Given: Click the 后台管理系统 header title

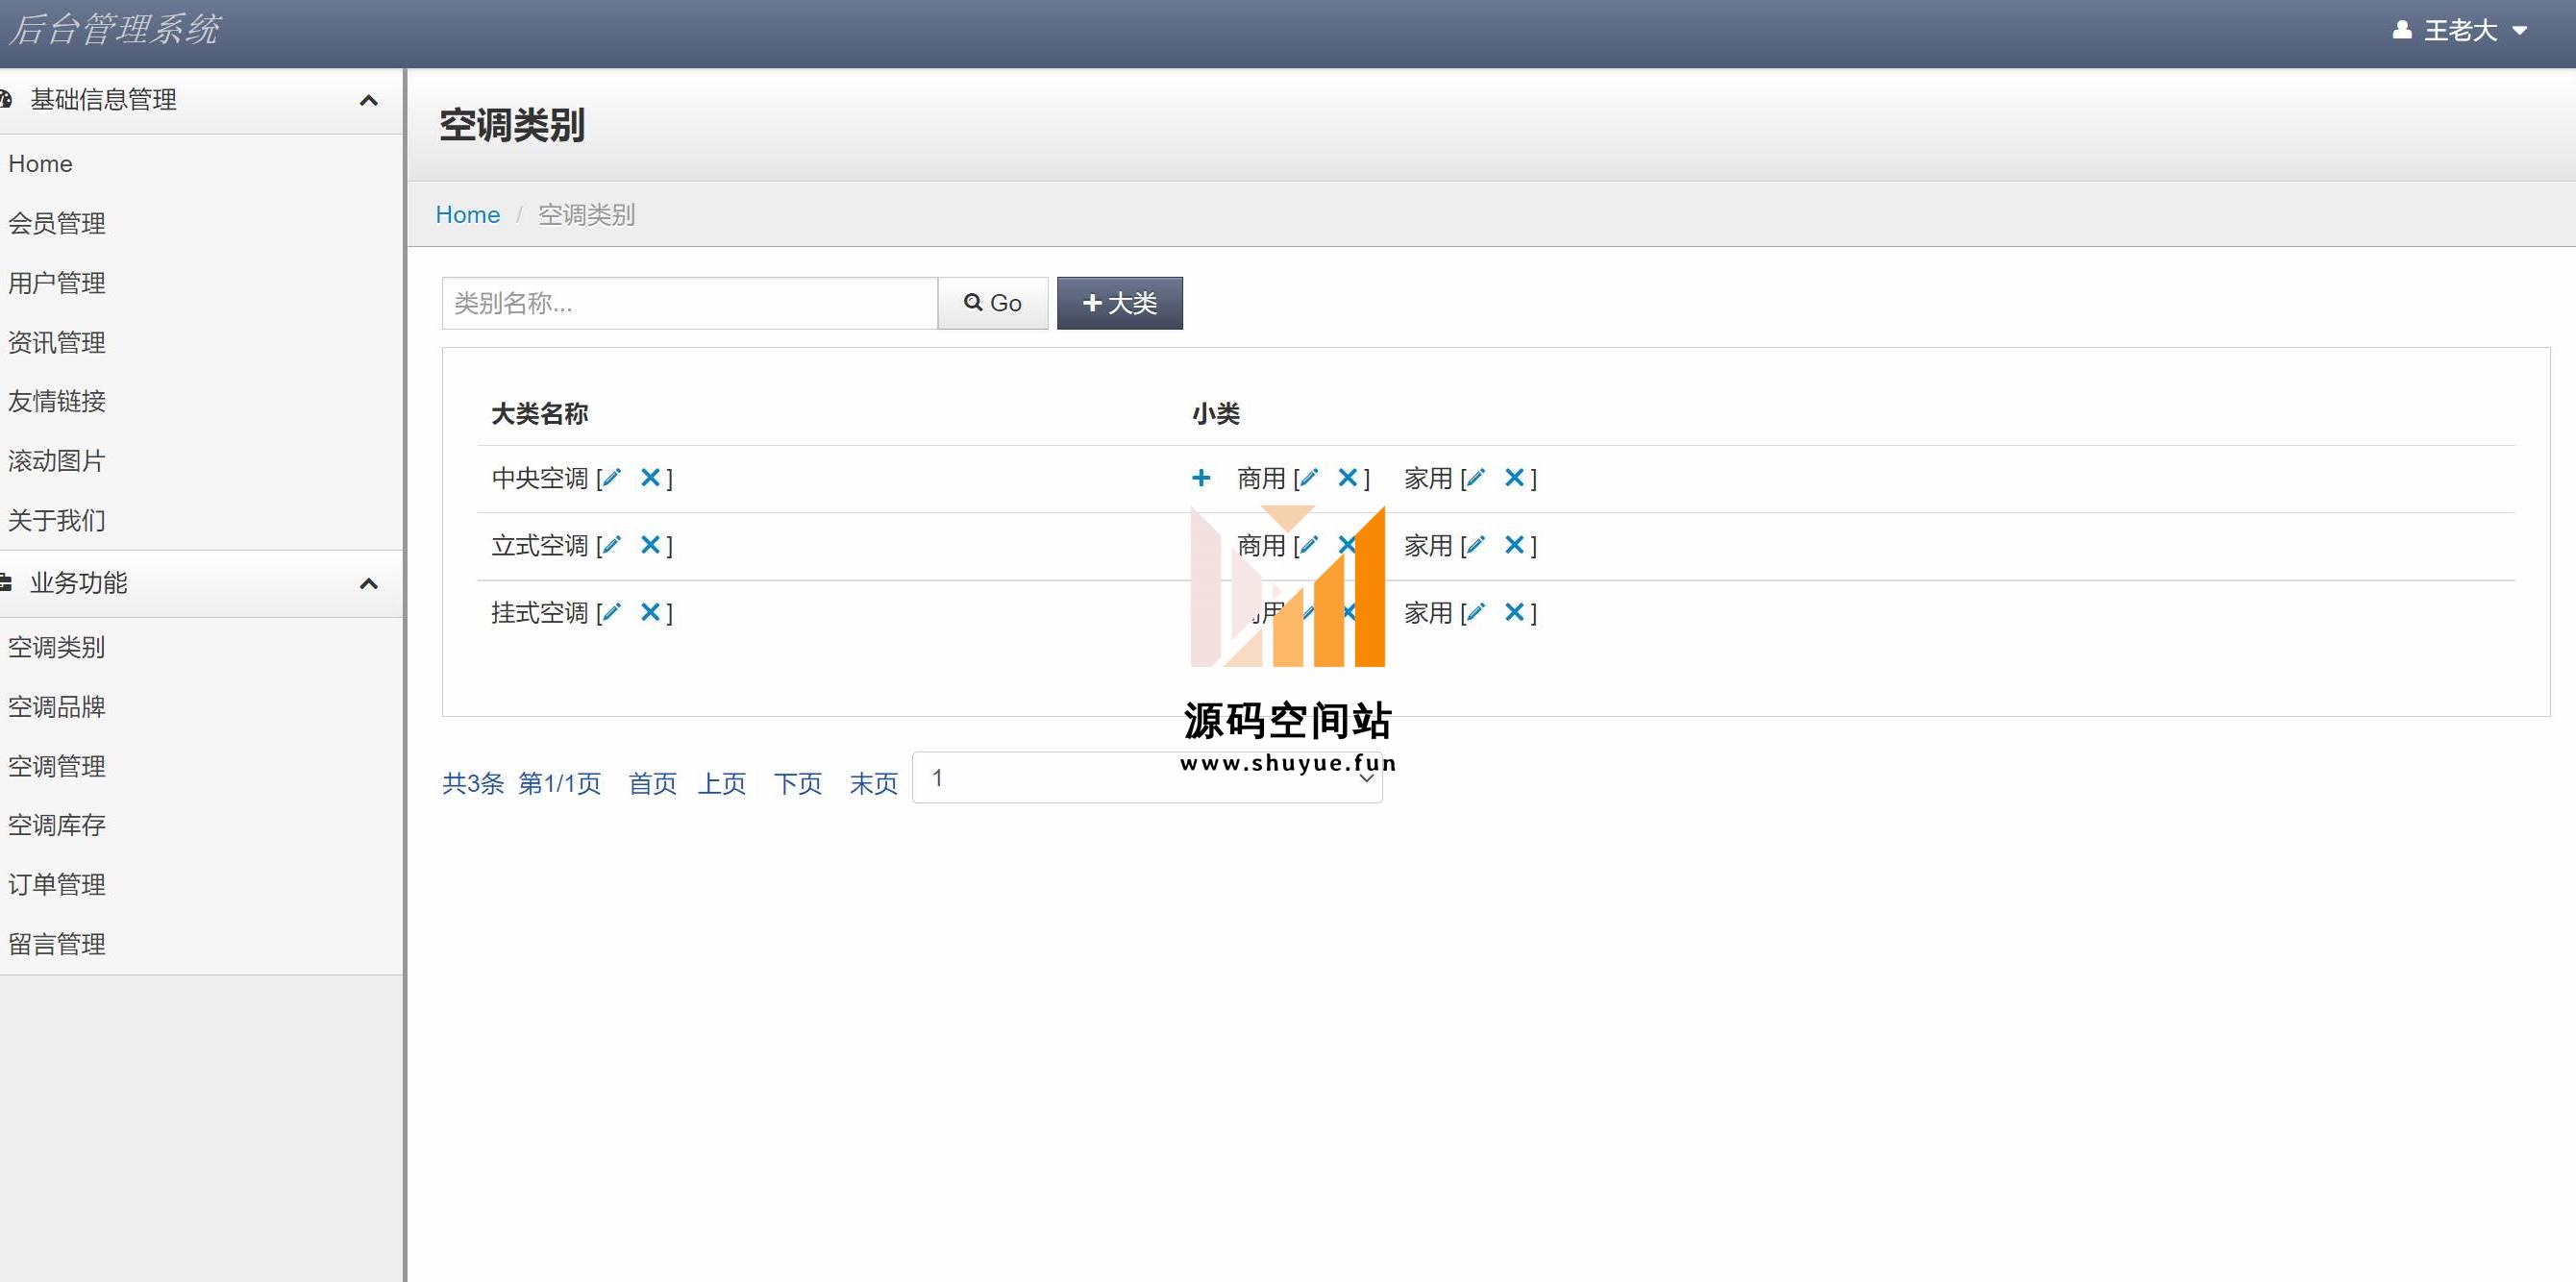Looking at the screenshot, I should pos(114,29).
